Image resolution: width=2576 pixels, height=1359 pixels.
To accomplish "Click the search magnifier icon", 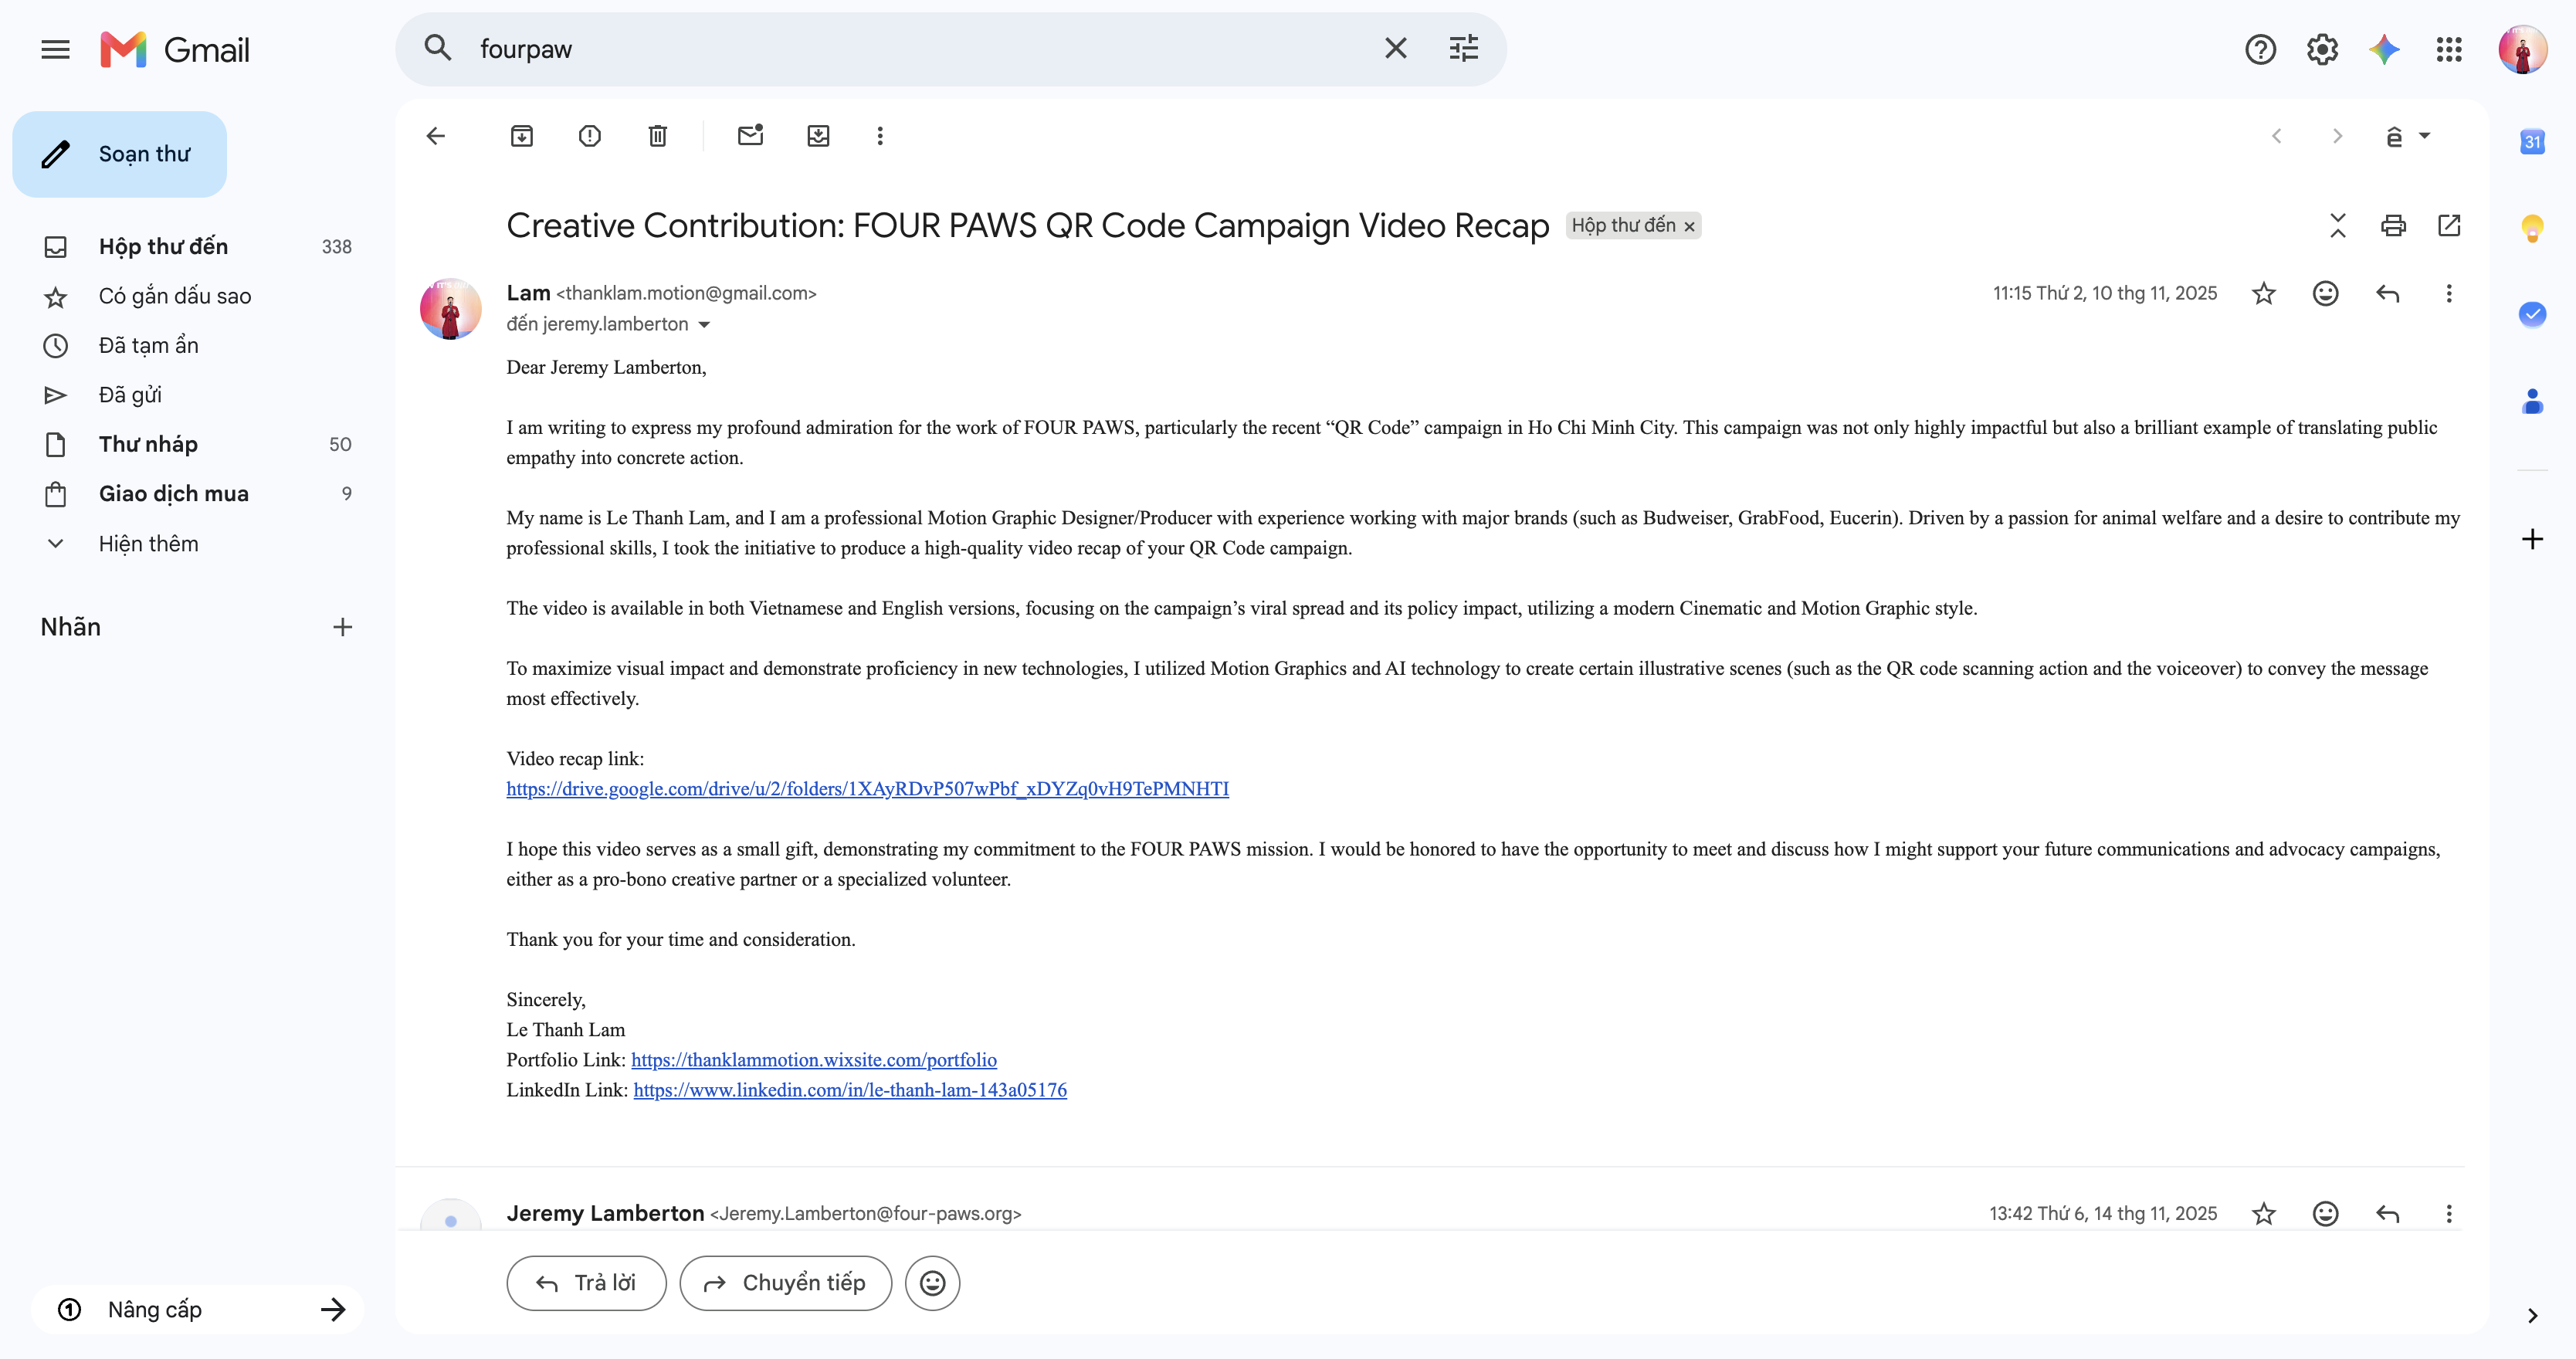I will tap(438, 48).
